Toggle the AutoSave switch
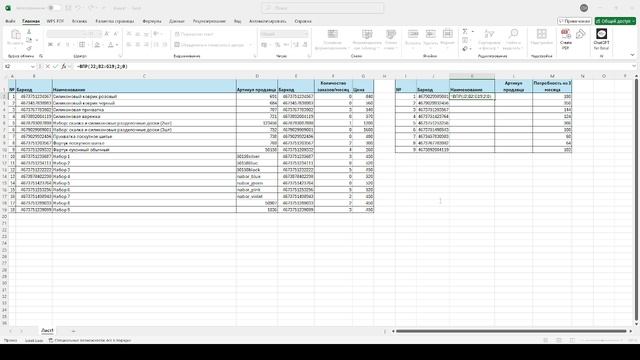 point(54,8)
